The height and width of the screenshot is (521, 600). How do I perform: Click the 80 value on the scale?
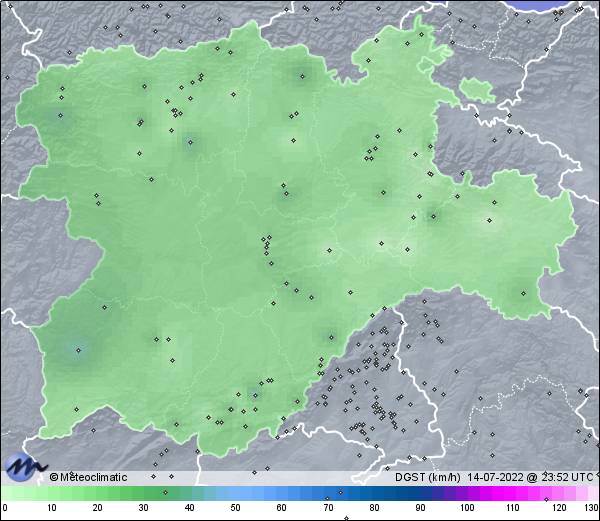pos(374,508)
